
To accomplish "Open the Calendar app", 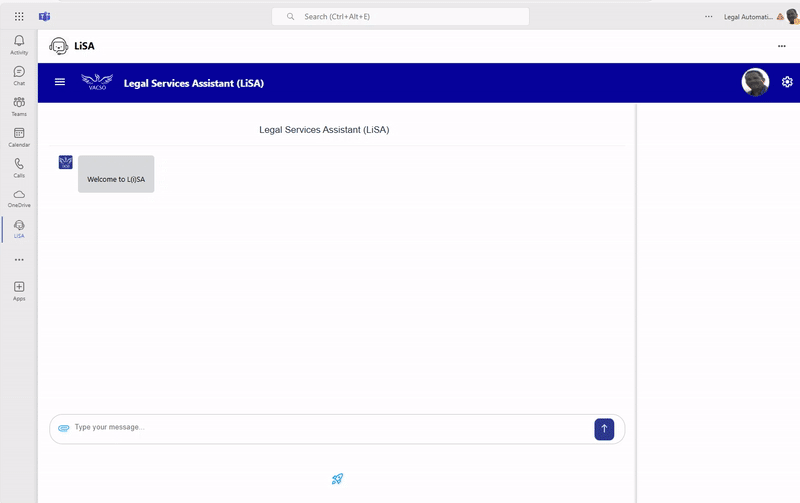I will [19, 136].
